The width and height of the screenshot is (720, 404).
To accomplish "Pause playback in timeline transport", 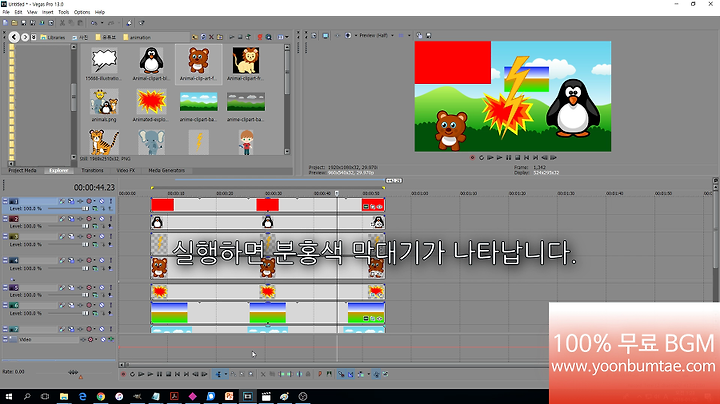I will 159,374.
